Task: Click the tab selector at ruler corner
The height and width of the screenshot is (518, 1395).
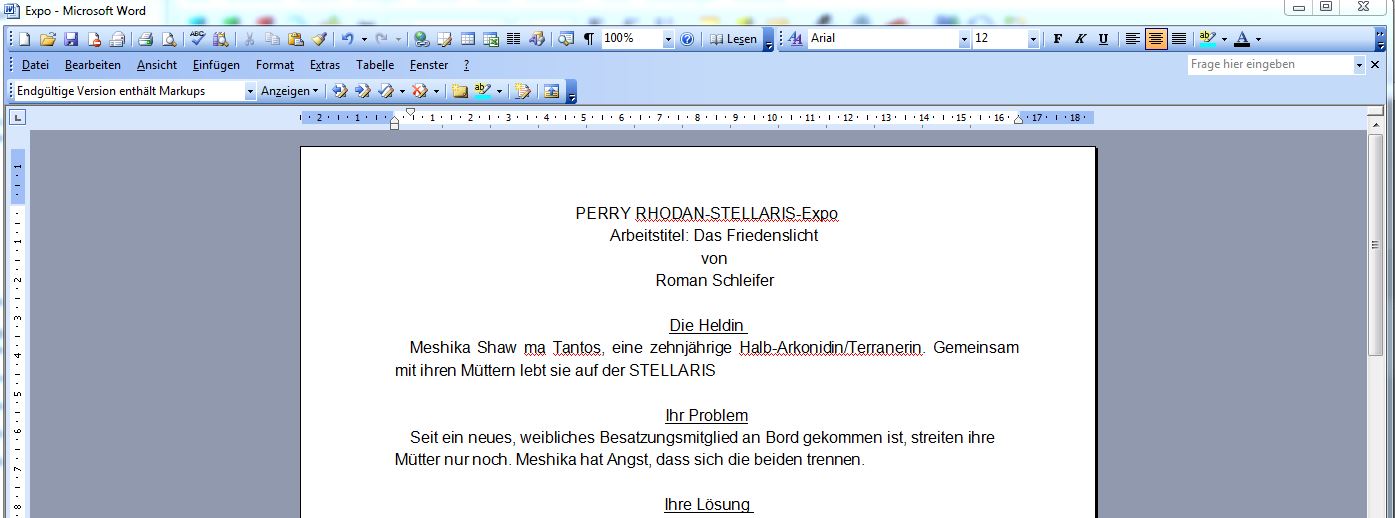Action: pyautogui.click(x=18, y=118)
